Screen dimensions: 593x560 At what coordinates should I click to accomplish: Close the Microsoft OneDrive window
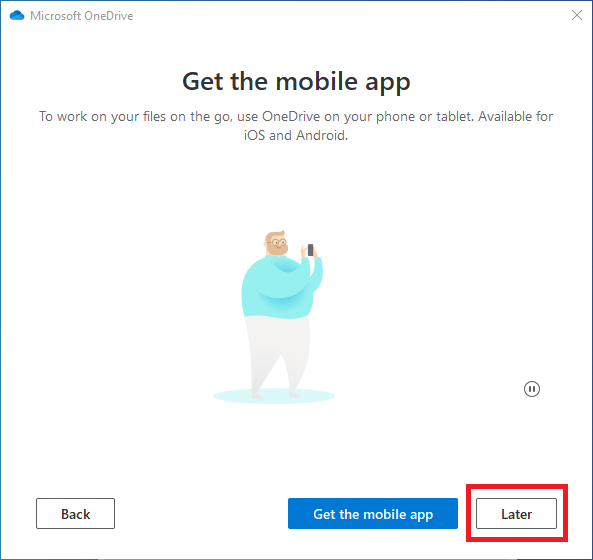click(x=577, y=15)
